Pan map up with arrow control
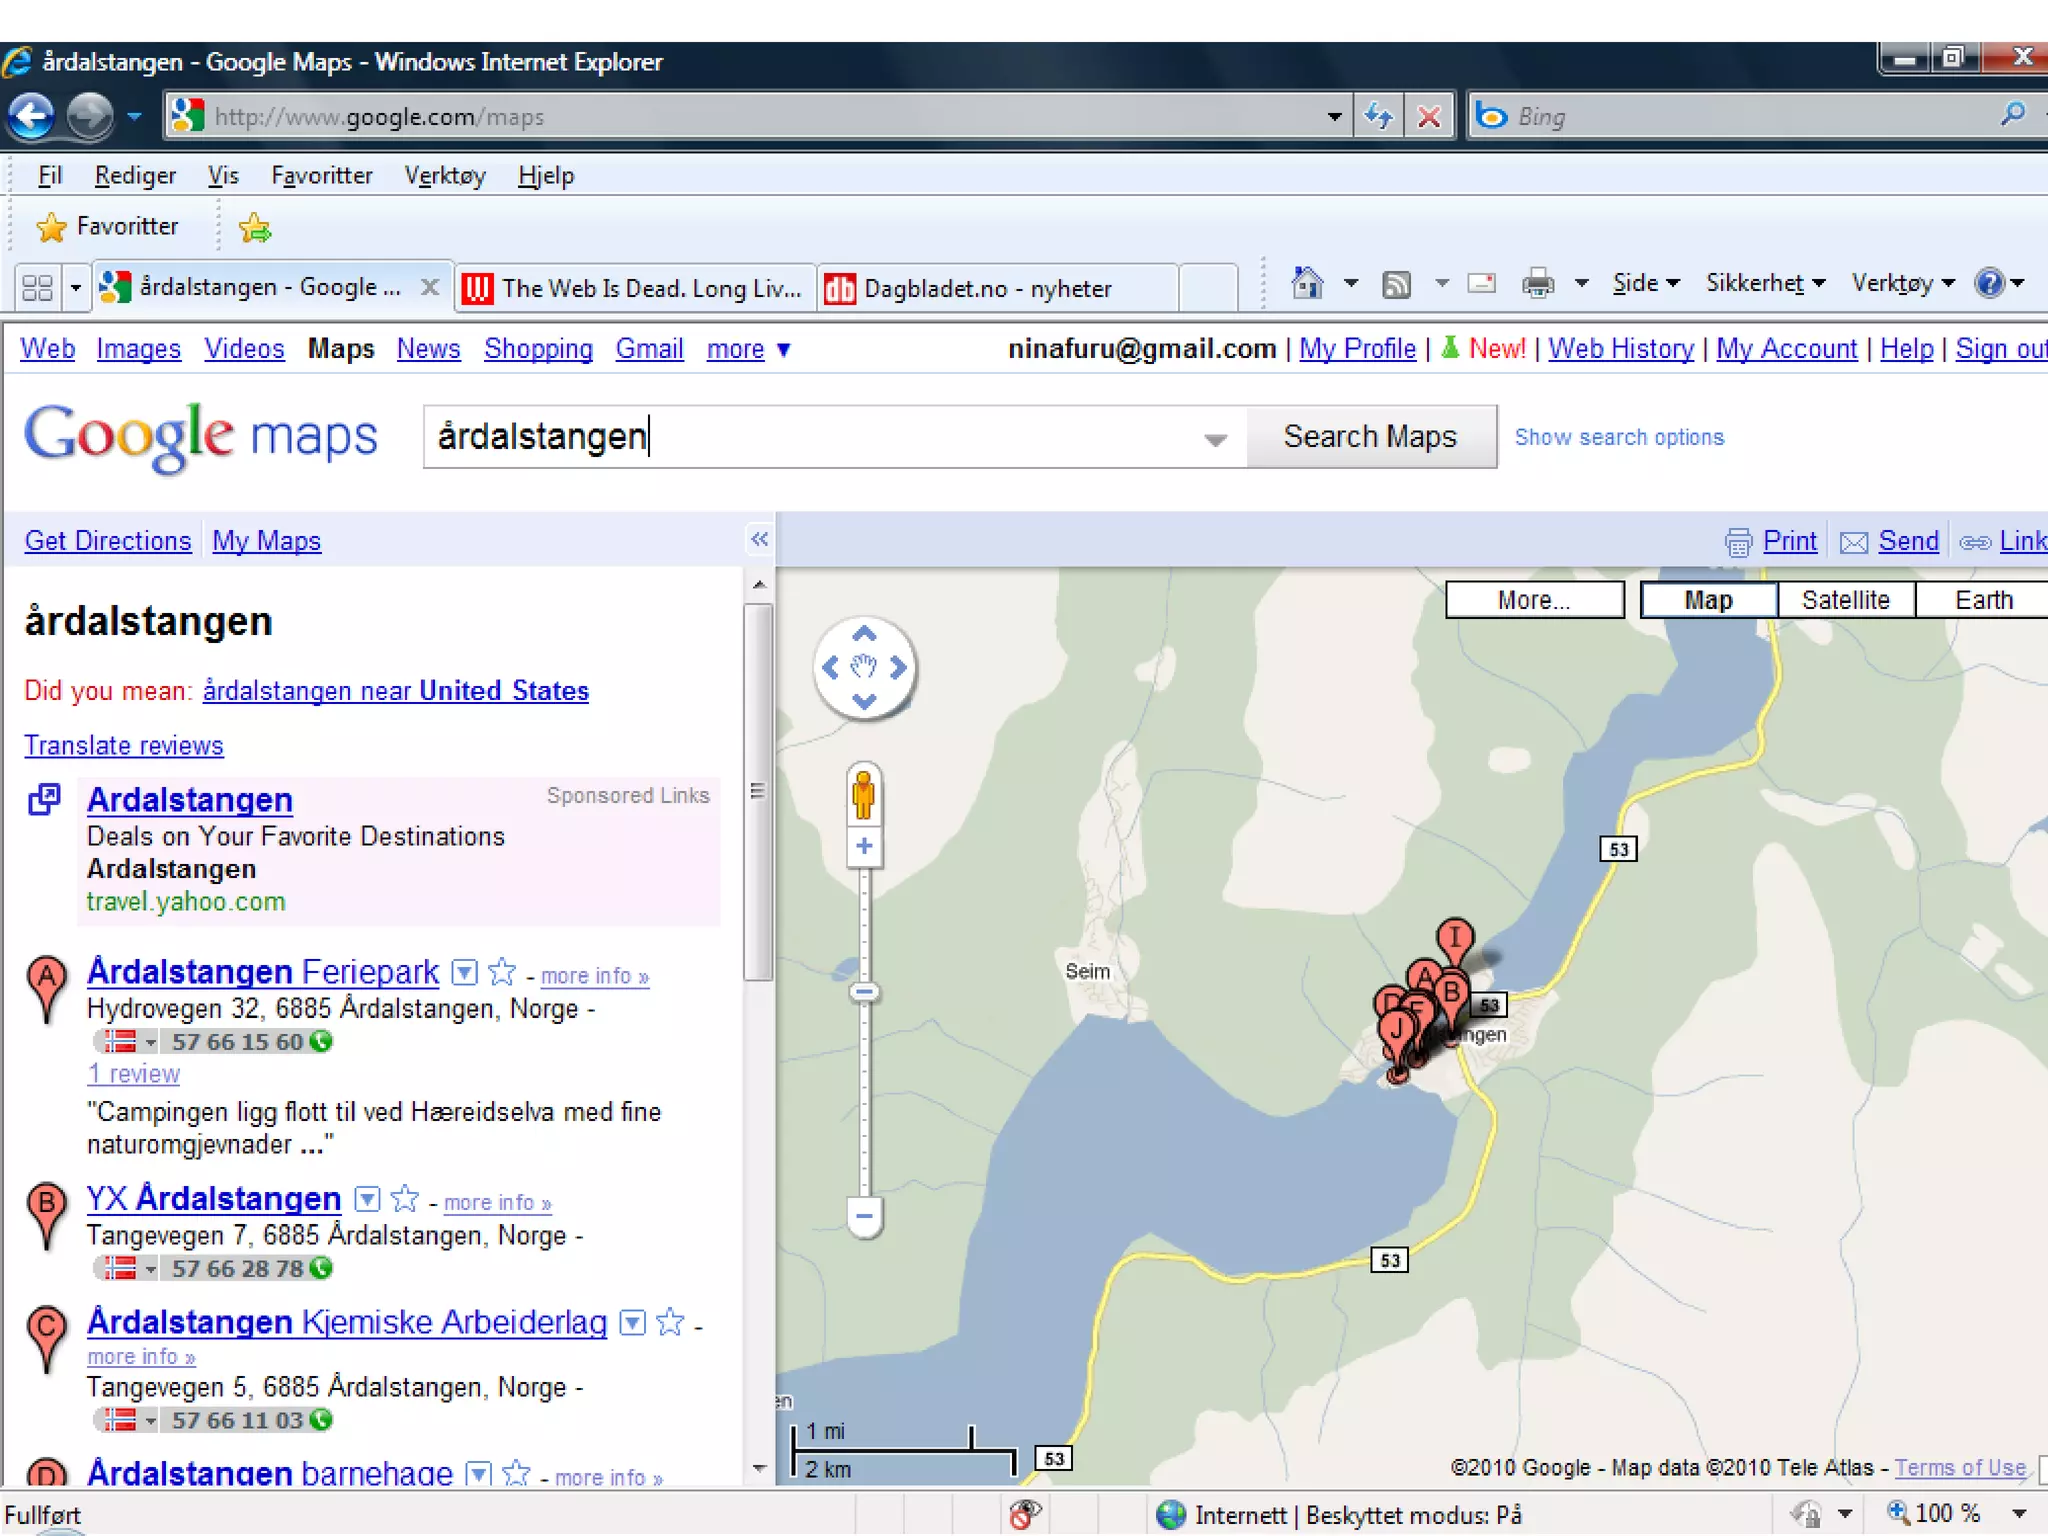Screen dimensions: 2048x1536 click(864, 634)
